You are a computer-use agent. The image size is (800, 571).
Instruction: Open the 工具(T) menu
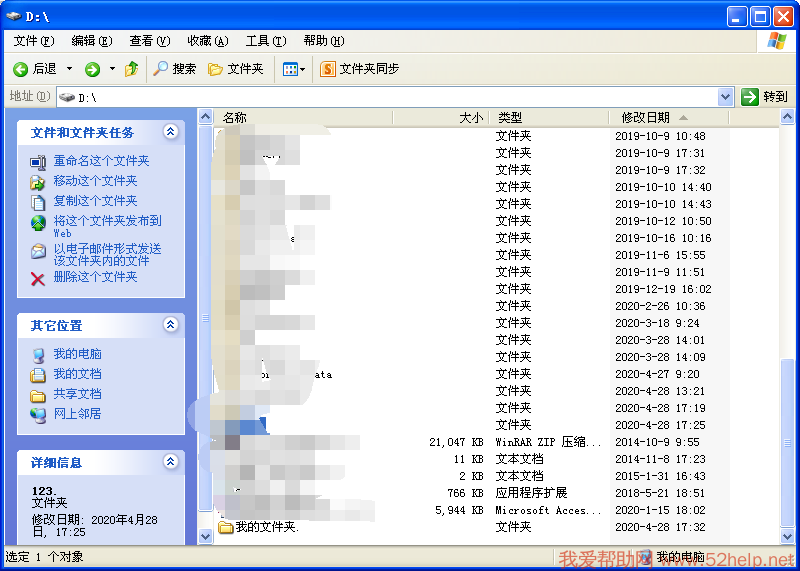(x=265, y=41)
